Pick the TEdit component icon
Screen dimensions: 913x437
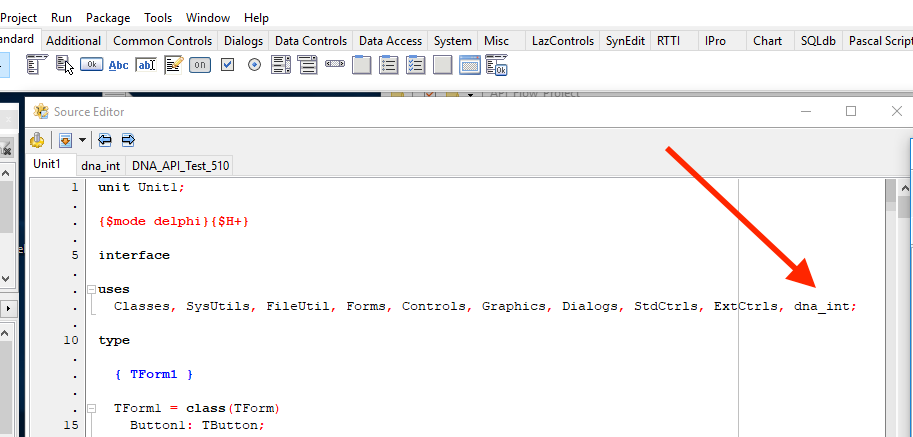tap(146, 65)
